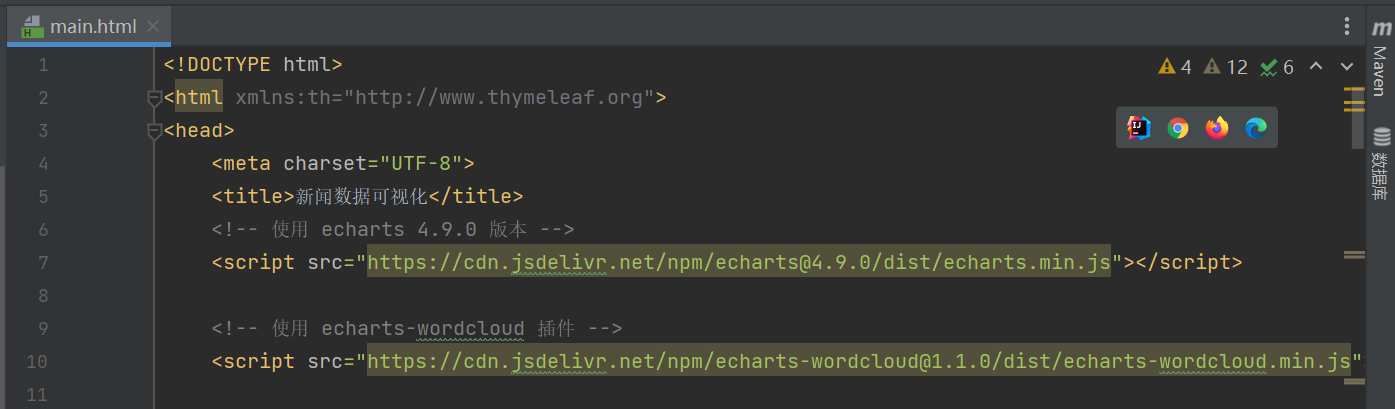This screenshot has height=409, width=1395.
Task: Open the 数据库 database tool window
Action: (x=1381, y=164)
